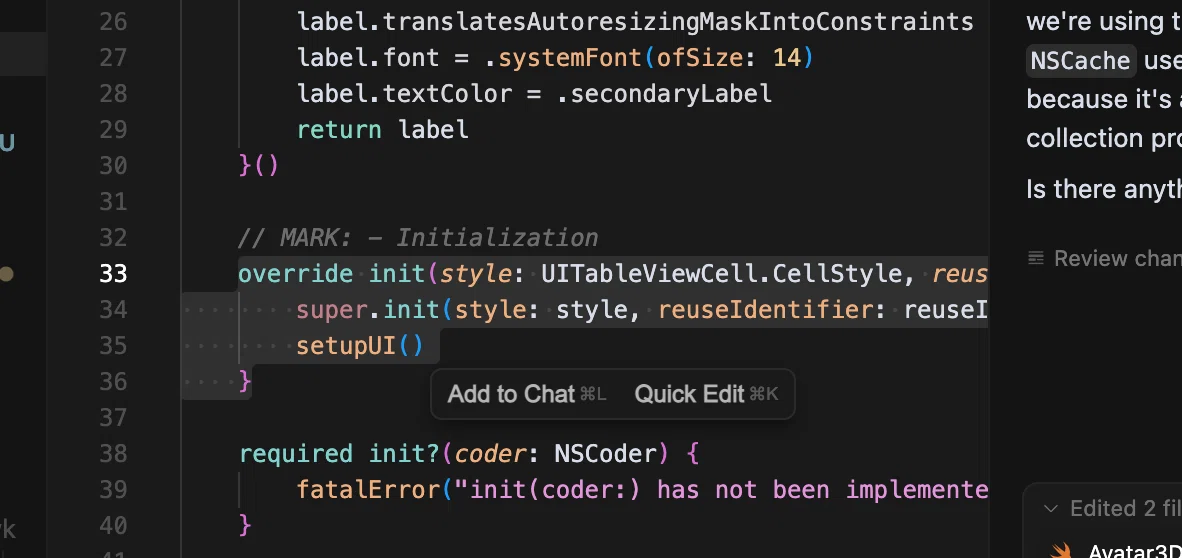Click the chat text starting 'Is there anyth'

coord(1104,189)
